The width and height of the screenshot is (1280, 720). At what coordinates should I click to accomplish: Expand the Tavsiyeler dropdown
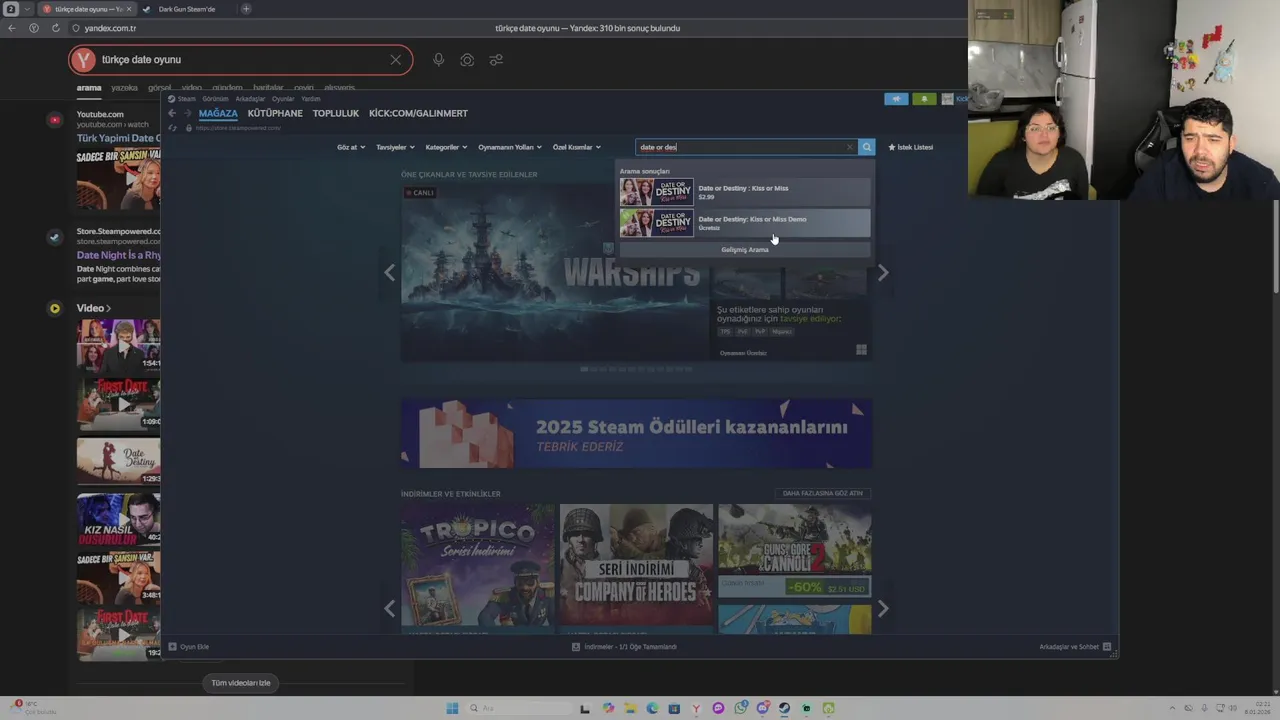point(393,147)
